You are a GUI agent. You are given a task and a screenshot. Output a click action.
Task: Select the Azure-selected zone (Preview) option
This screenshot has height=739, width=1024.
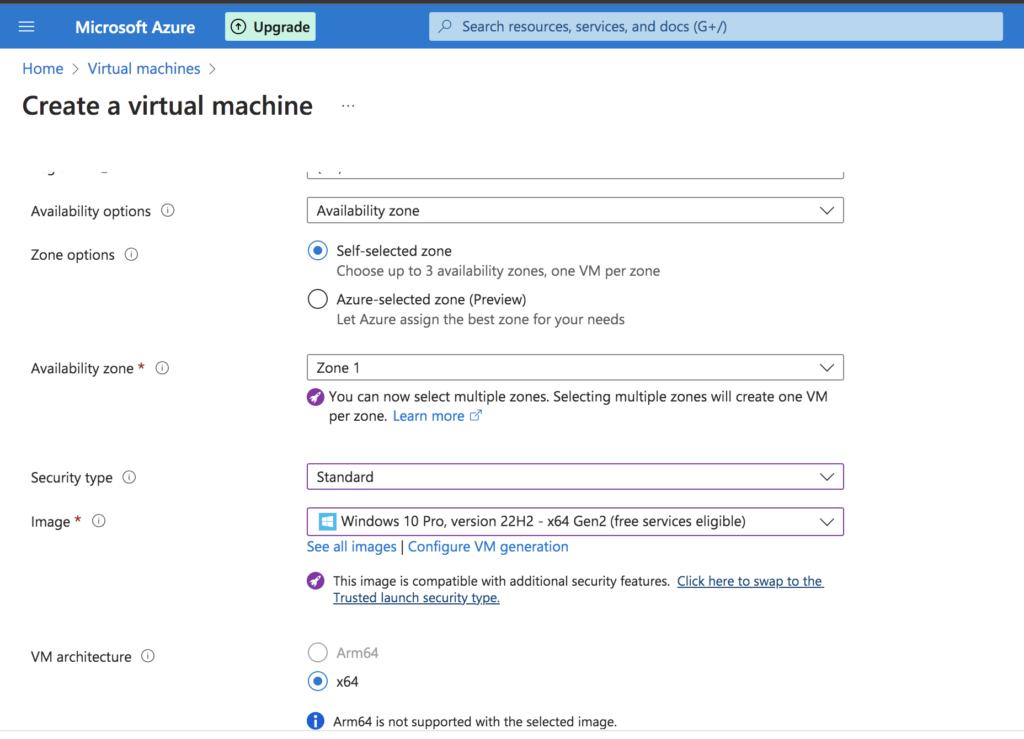[317, 299]
